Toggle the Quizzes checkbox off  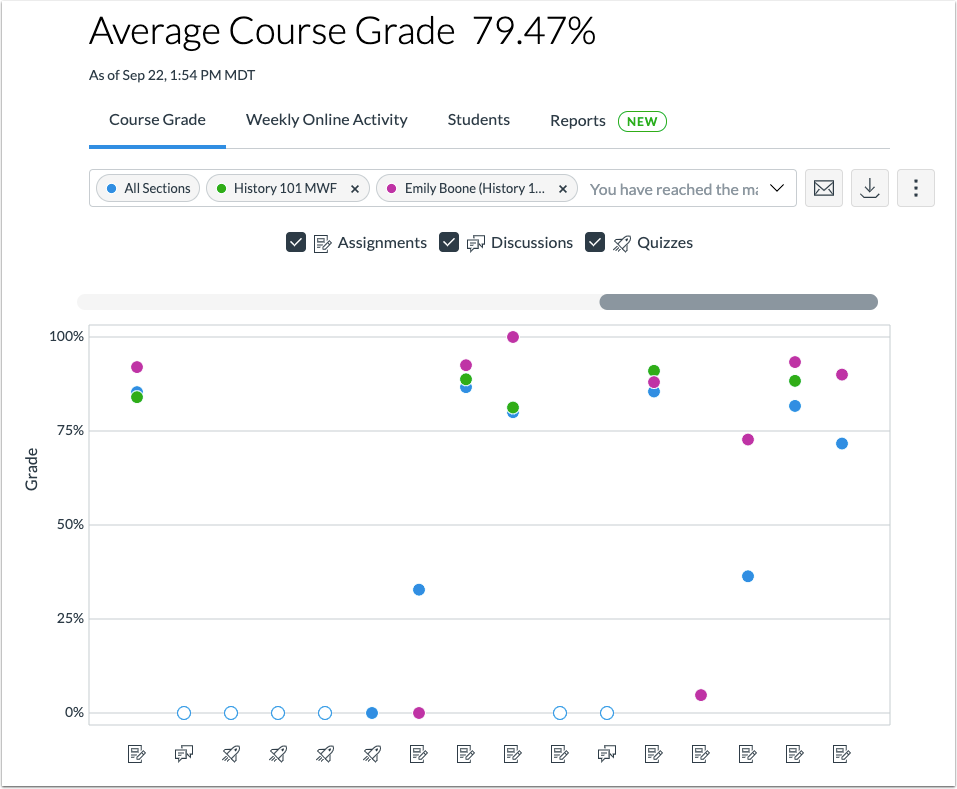click(594, 242)
